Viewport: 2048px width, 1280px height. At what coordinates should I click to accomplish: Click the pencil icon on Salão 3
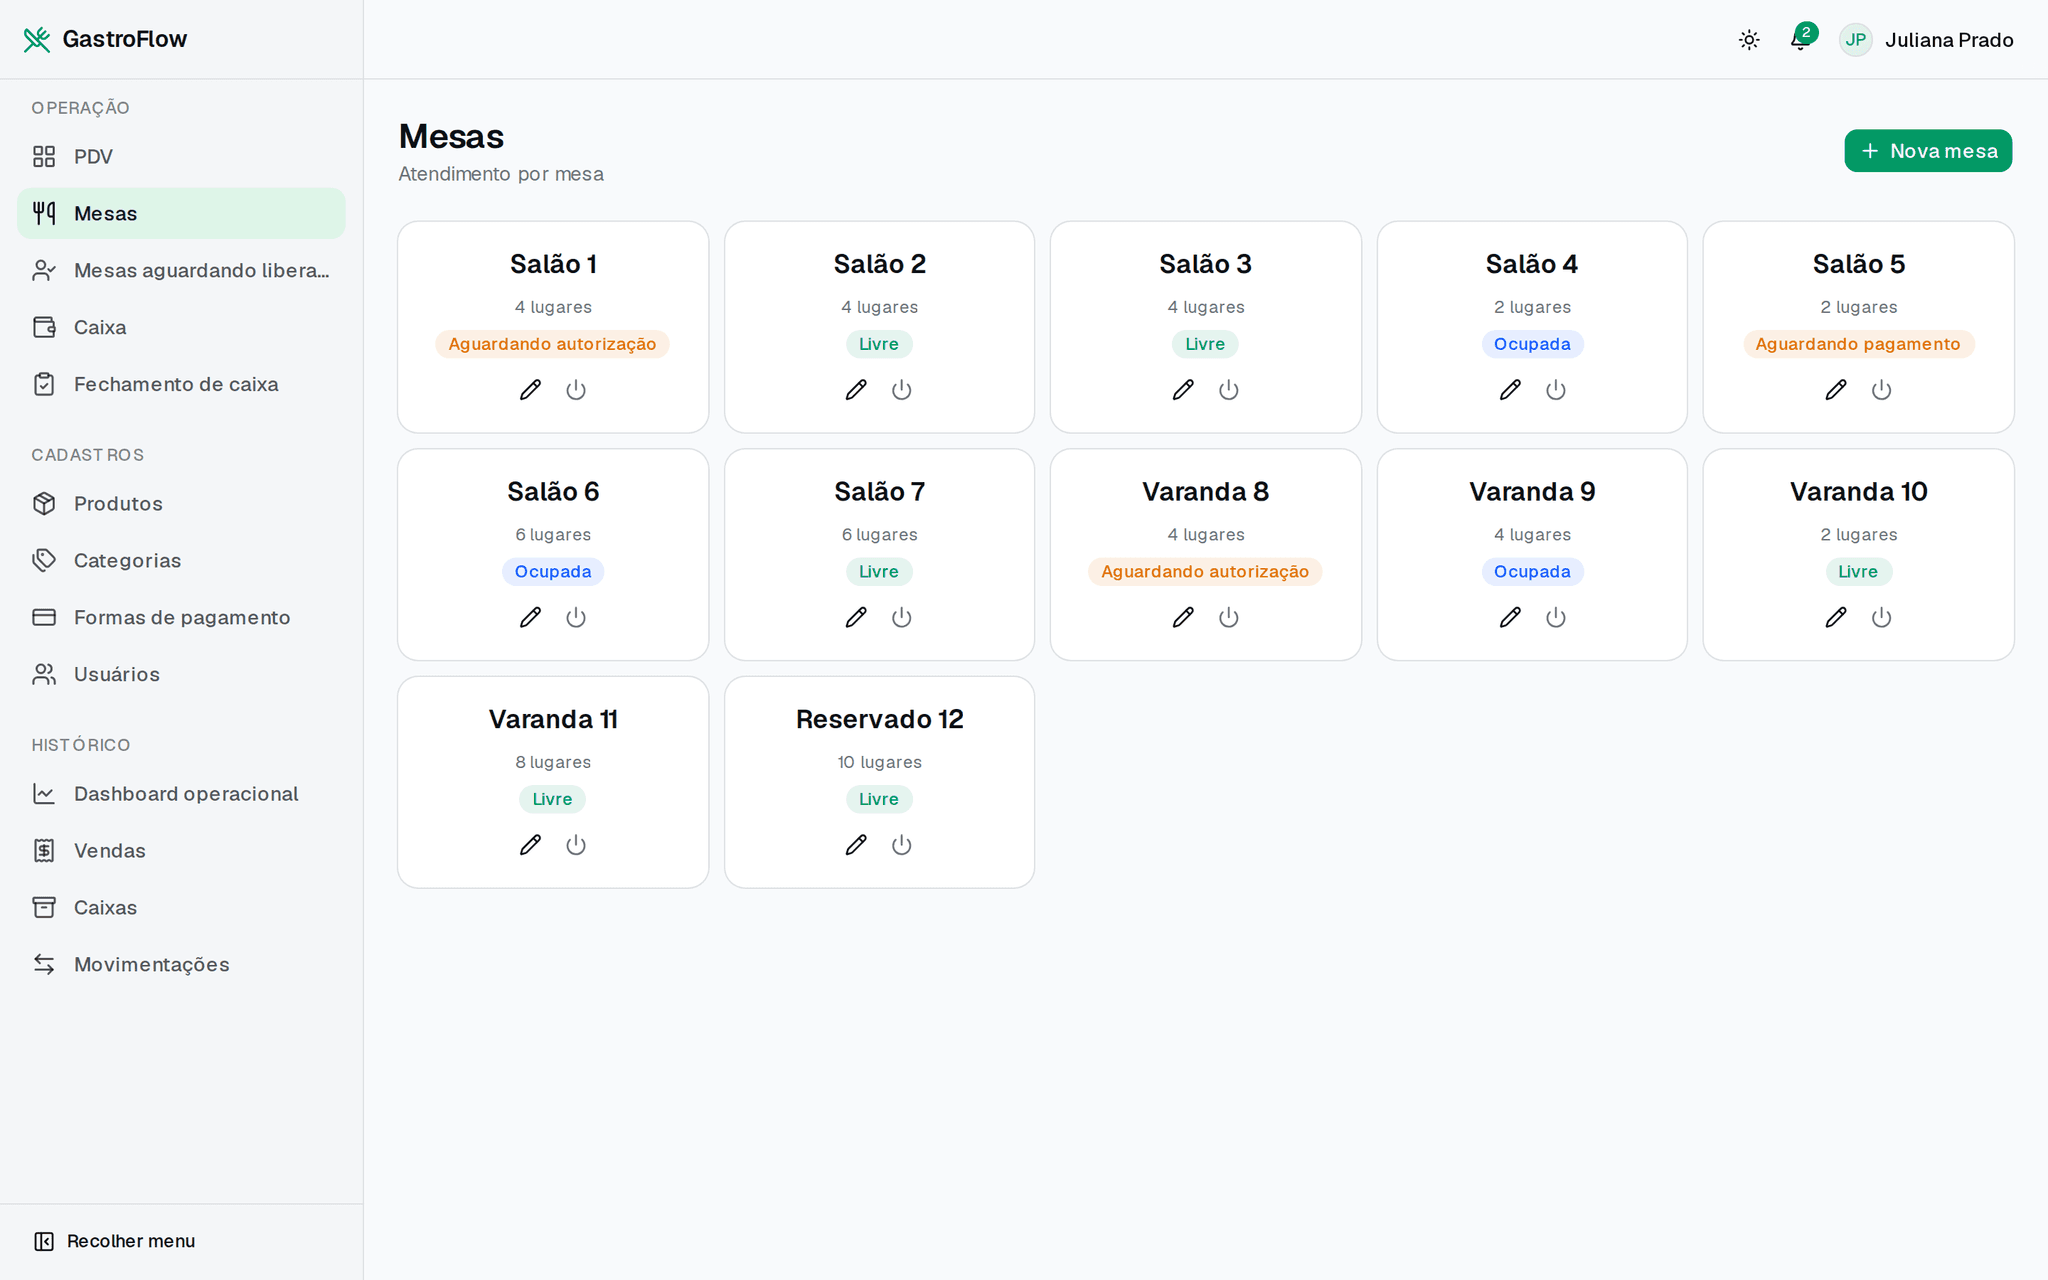coord(1183,390)
